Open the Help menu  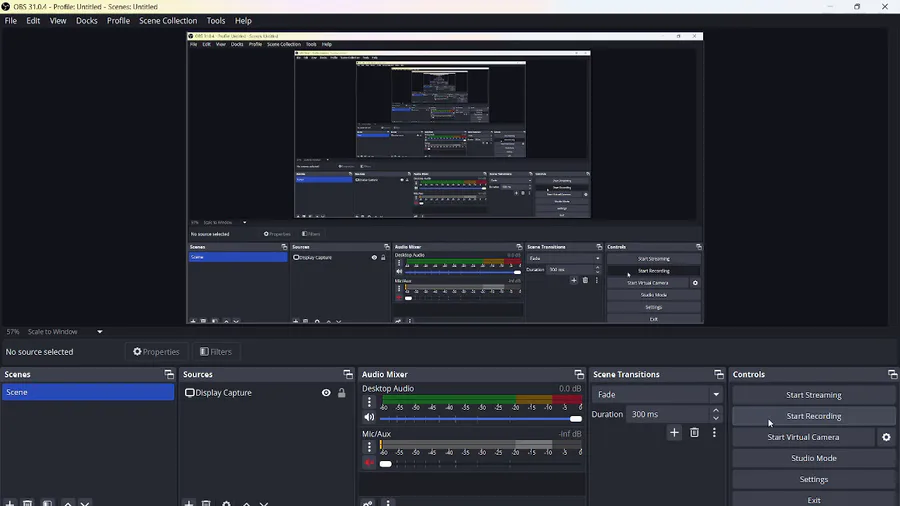click(x=243, y=21)
